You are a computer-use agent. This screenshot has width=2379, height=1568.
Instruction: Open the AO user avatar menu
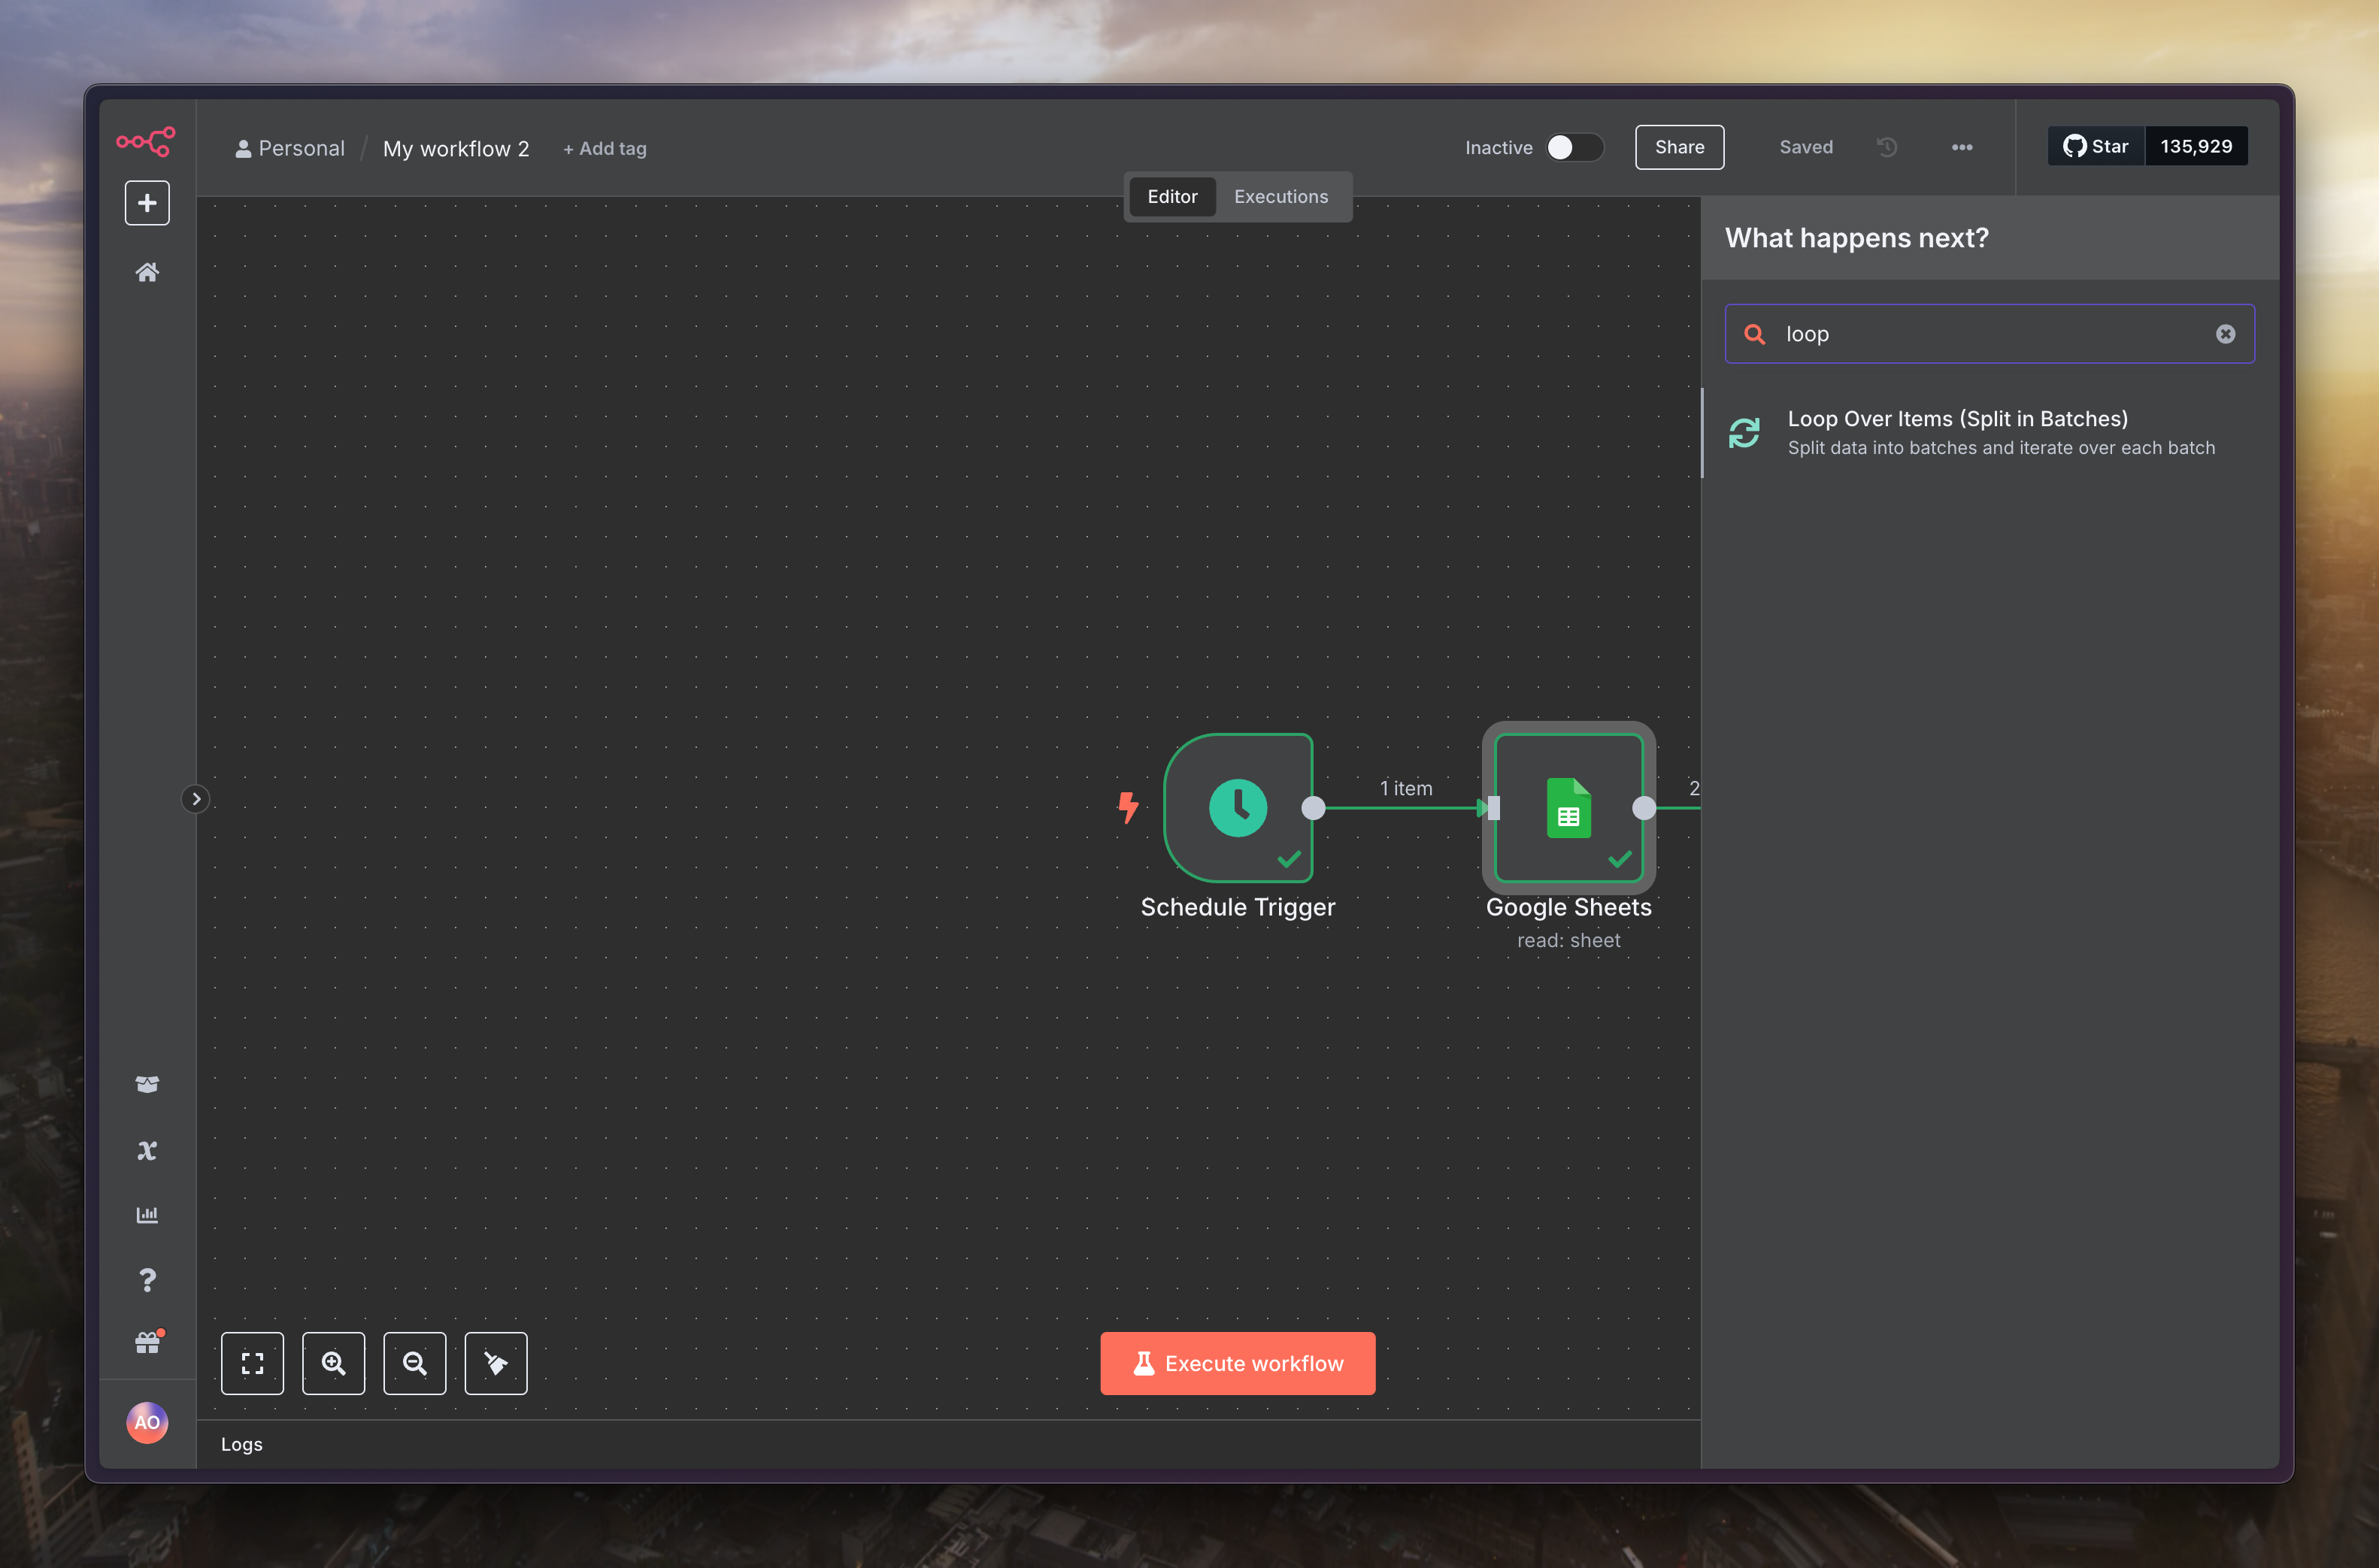coord(147,1422)
